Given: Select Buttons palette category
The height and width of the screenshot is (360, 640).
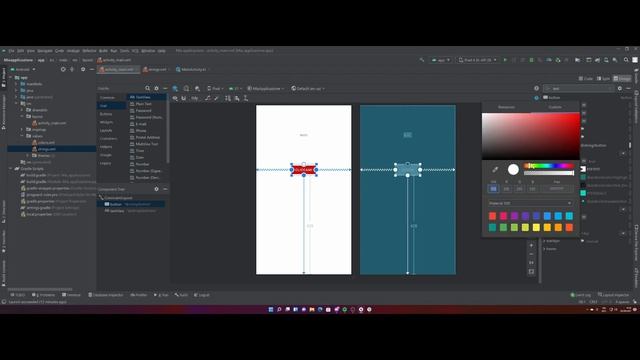Looking at the screenshot, I should (106, 114).
